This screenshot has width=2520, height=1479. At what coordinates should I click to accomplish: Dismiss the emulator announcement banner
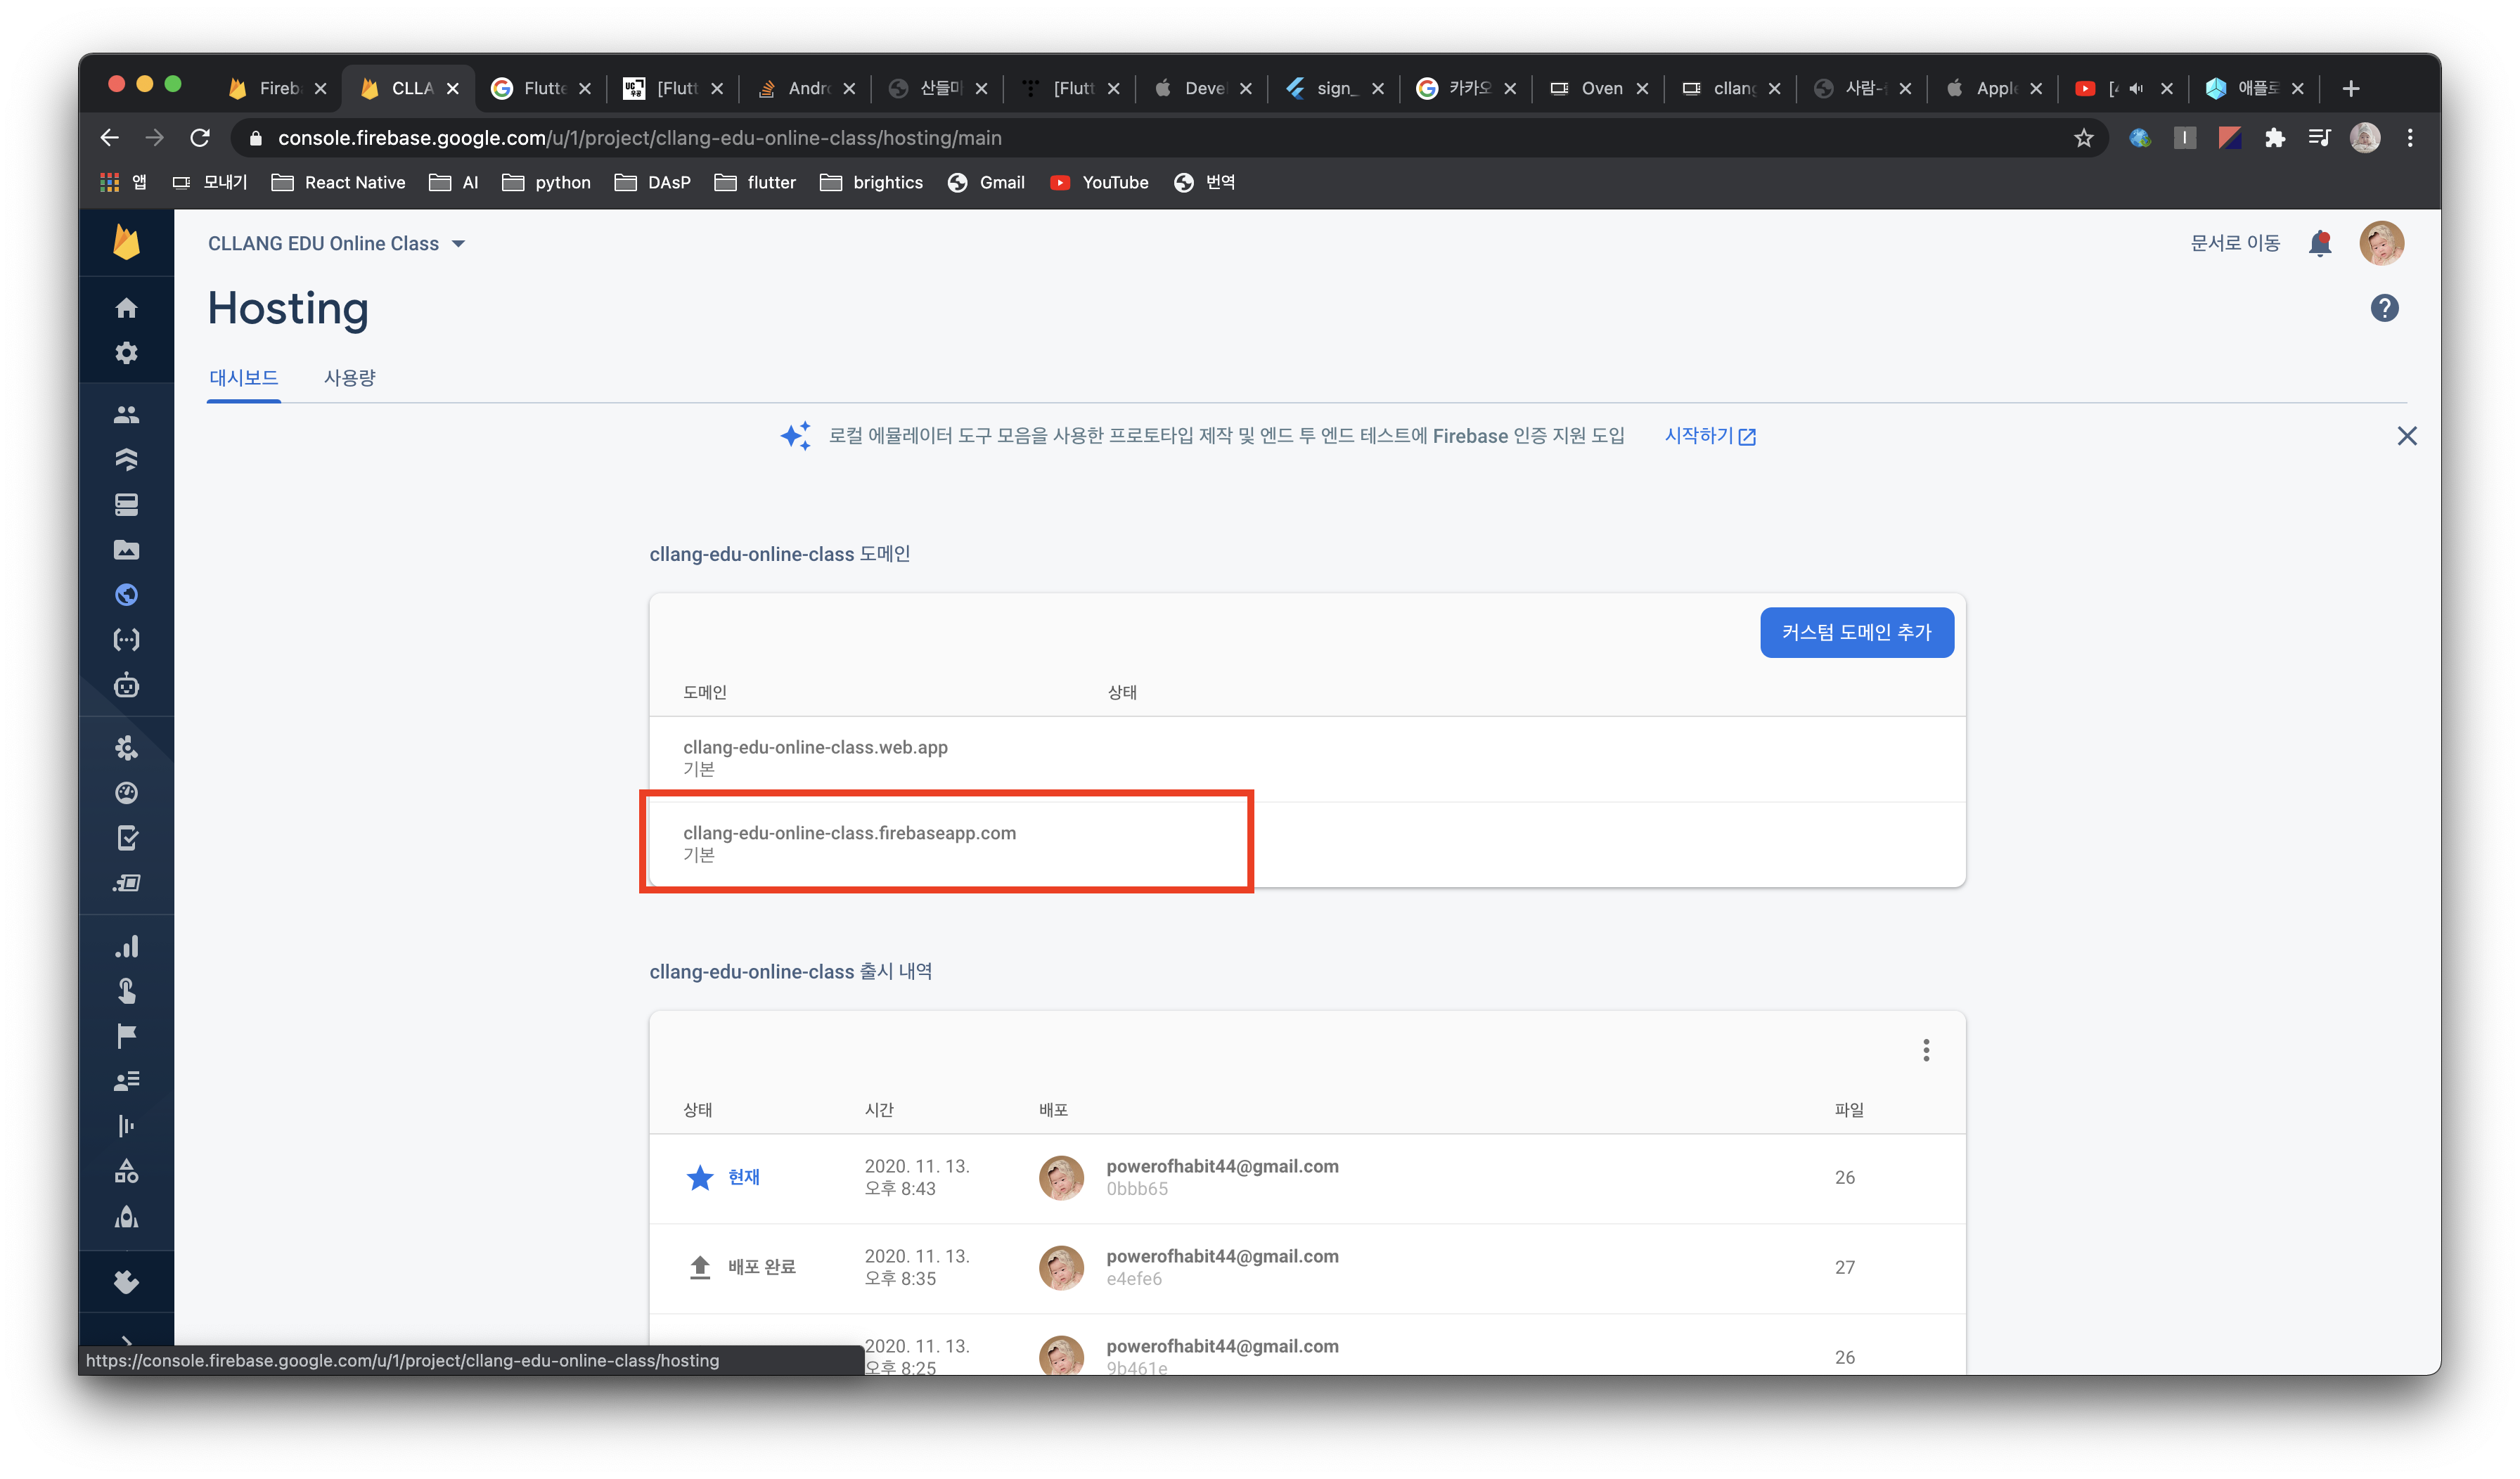(2406, 436)
